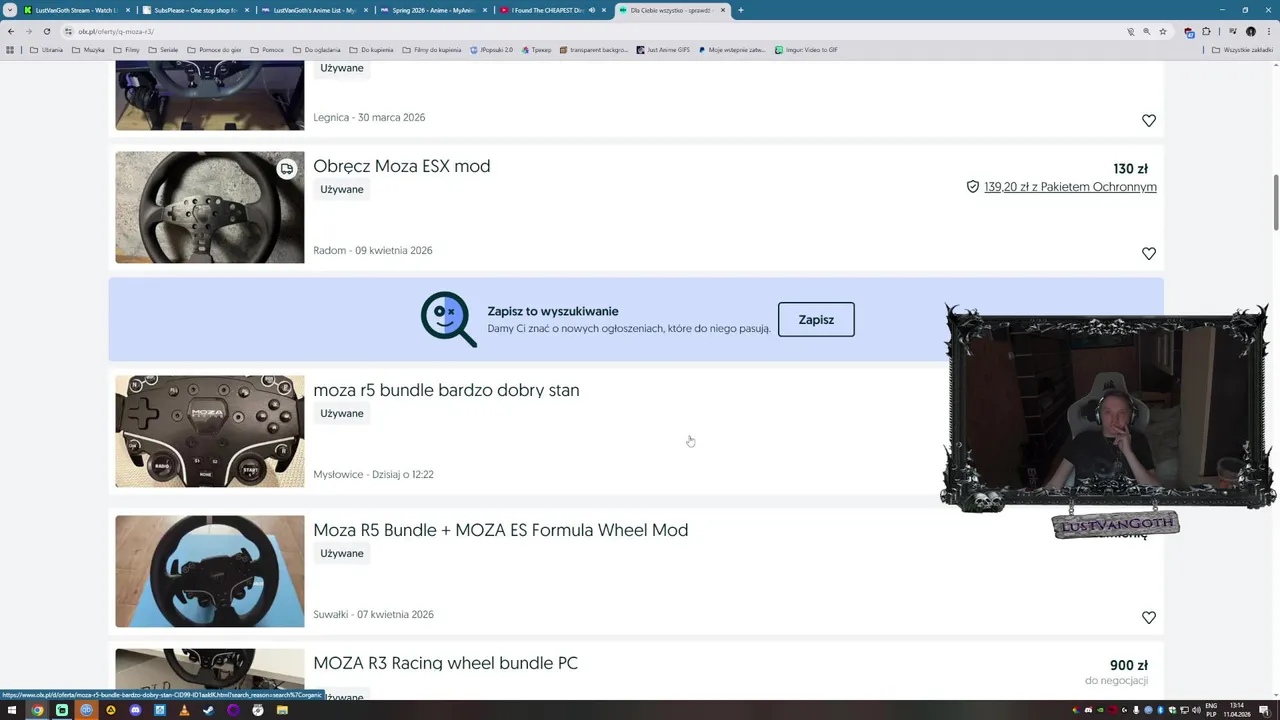Open the Filmy bookmarks folder
Viewport: 1280px width, 720px height.
point(127,50)
